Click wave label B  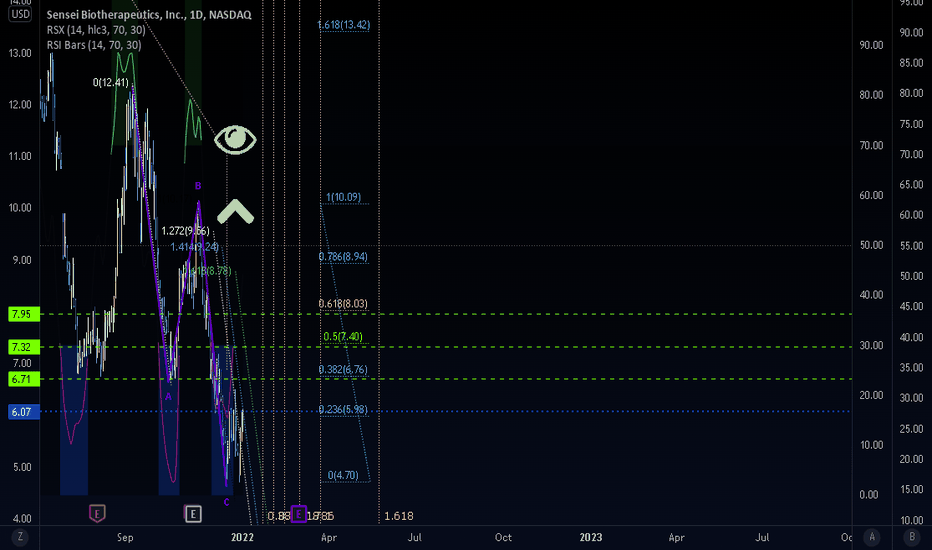coord(198,186)
